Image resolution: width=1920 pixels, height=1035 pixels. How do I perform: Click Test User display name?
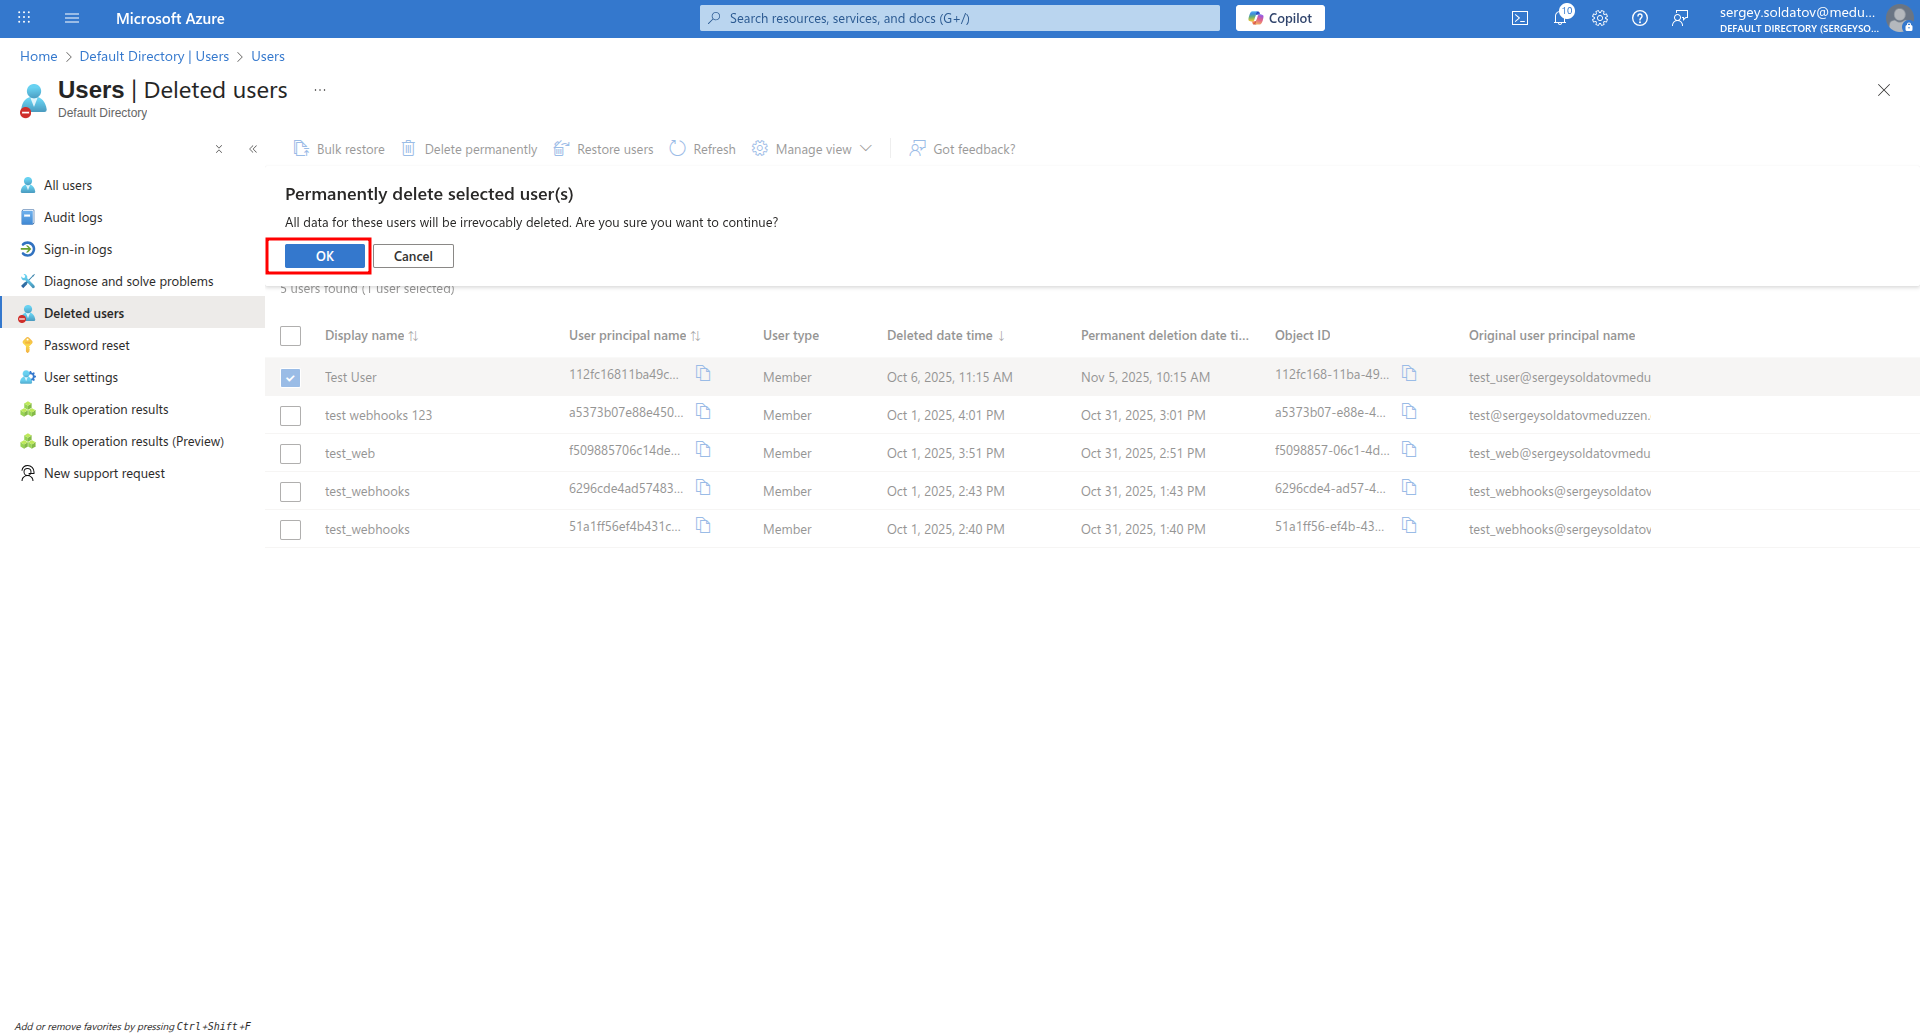(351, 377)
